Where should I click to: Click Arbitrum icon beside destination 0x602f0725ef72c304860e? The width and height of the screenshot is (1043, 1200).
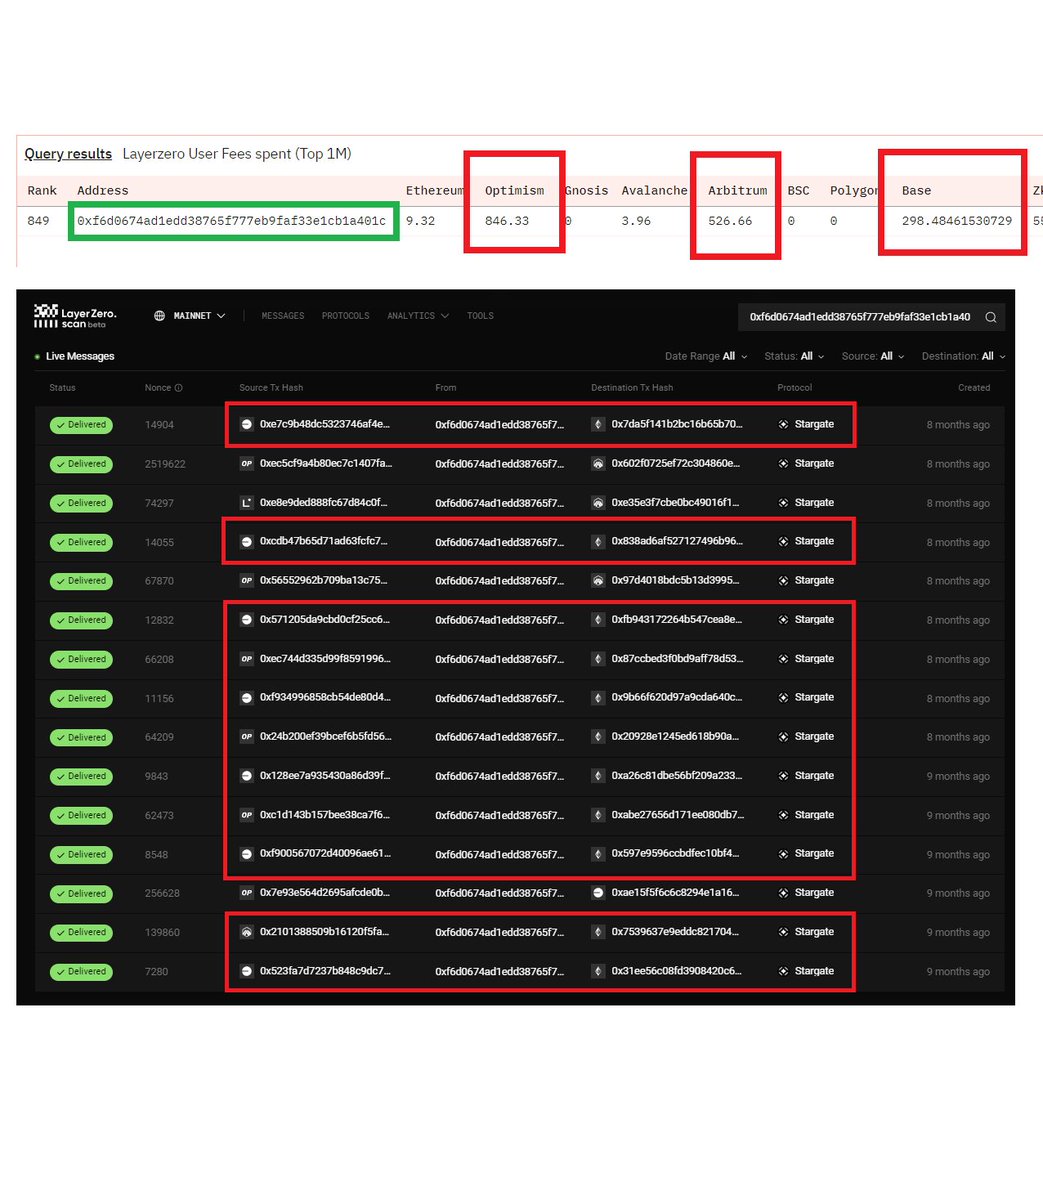(598, 464)
